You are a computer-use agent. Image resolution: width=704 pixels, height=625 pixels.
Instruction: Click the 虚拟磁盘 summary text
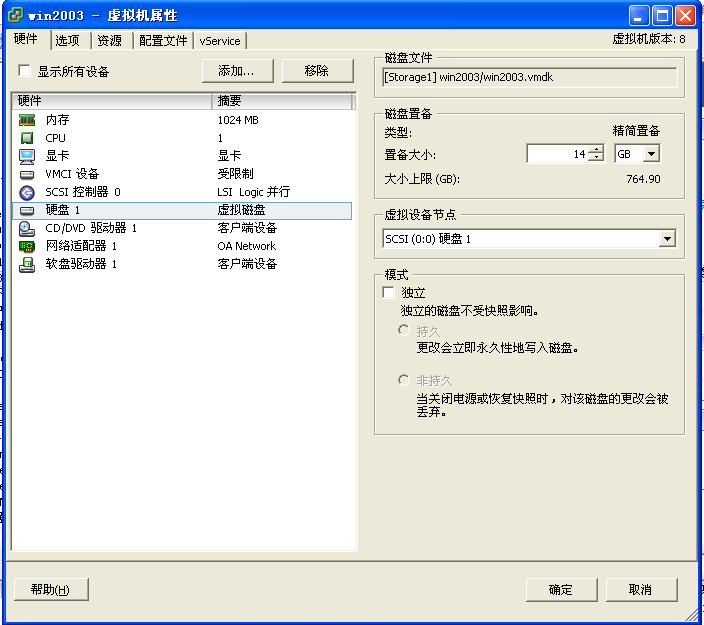[x=242, y=210]
